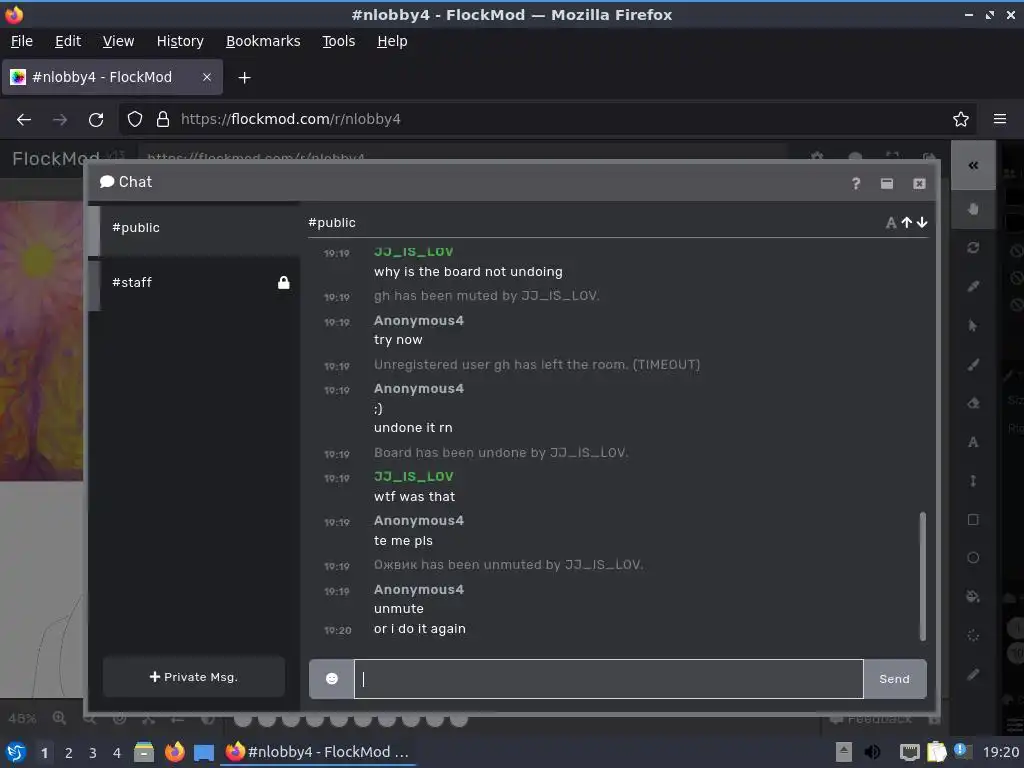Open the History menu
The image size is (1024, 768).
tap(180, 41)
